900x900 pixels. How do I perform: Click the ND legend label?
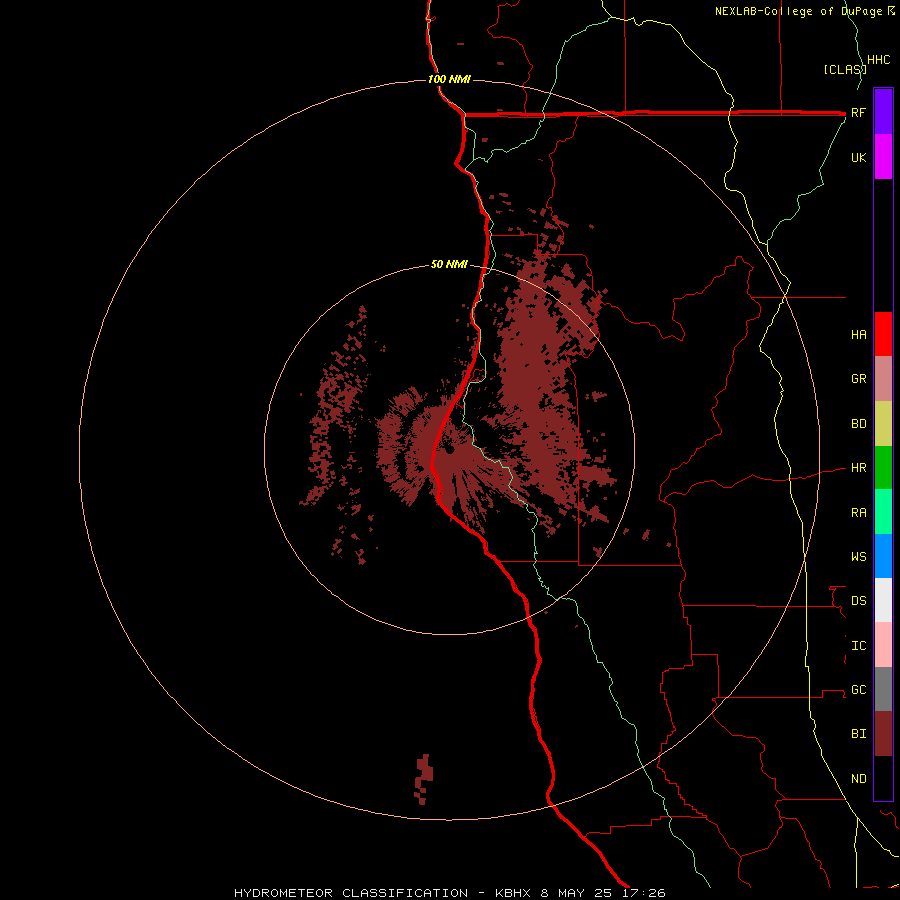(x=859, y=779)
